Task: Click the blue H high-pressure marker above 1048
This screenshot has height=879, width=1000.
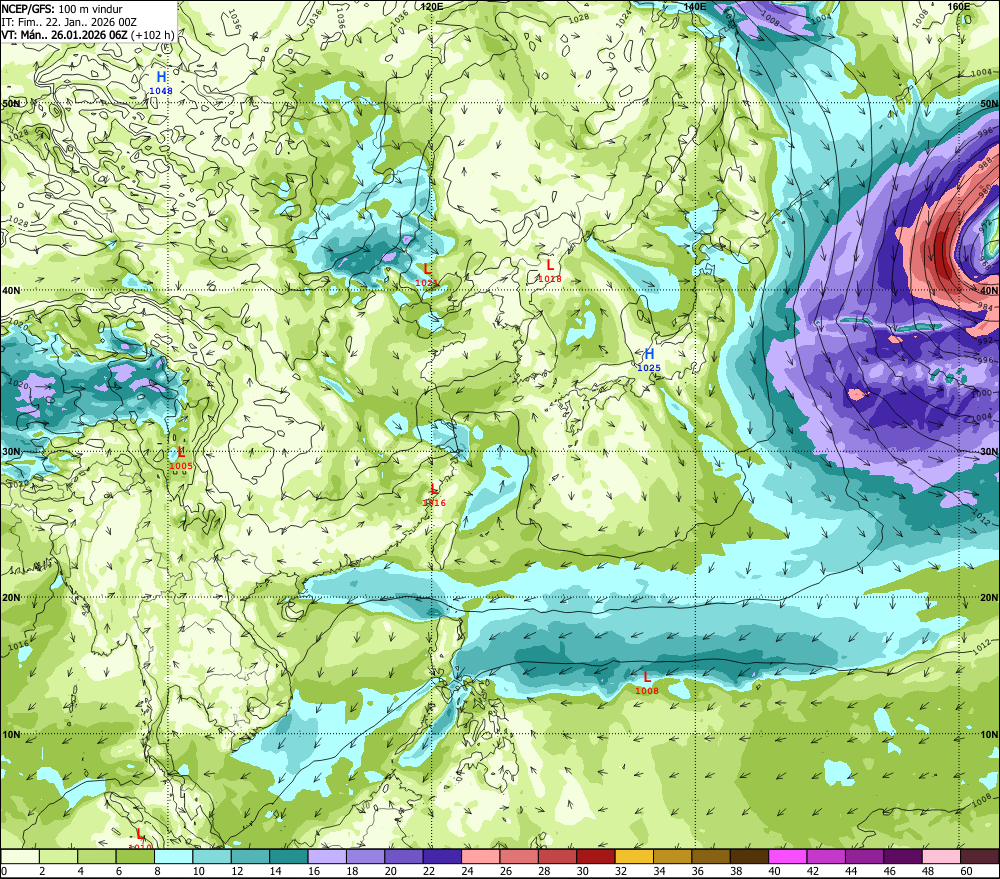Action: (x=161, y=78)
